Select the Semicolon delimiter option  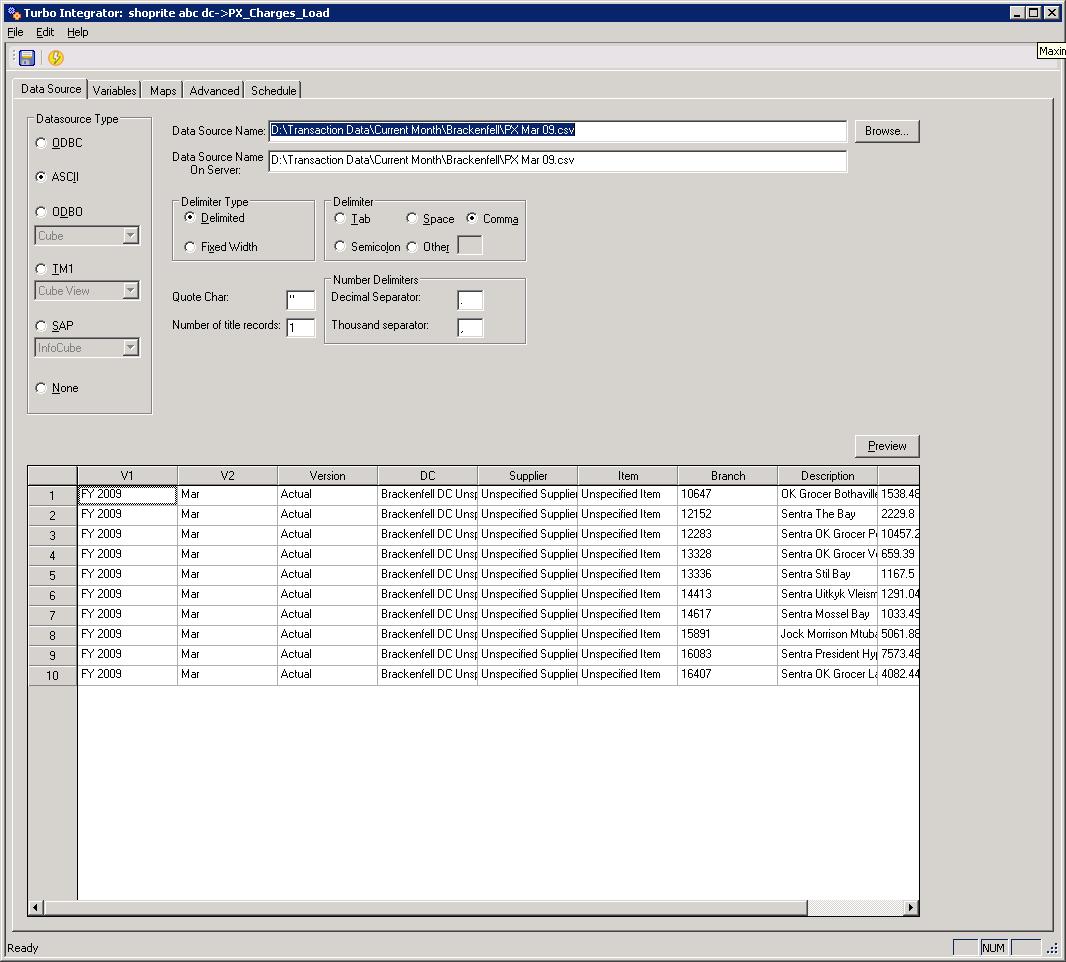[340, 246]
